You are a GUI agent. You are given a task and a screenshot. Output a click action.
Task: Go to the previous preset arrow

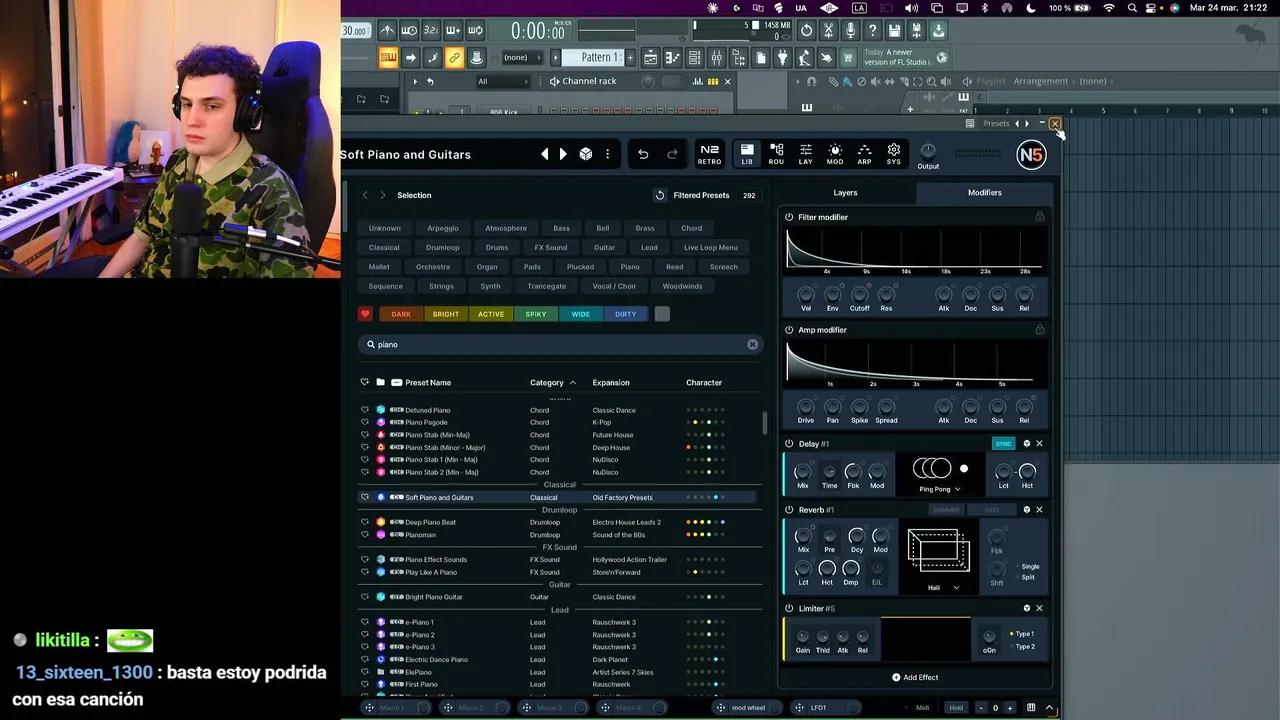click(545, 154)
